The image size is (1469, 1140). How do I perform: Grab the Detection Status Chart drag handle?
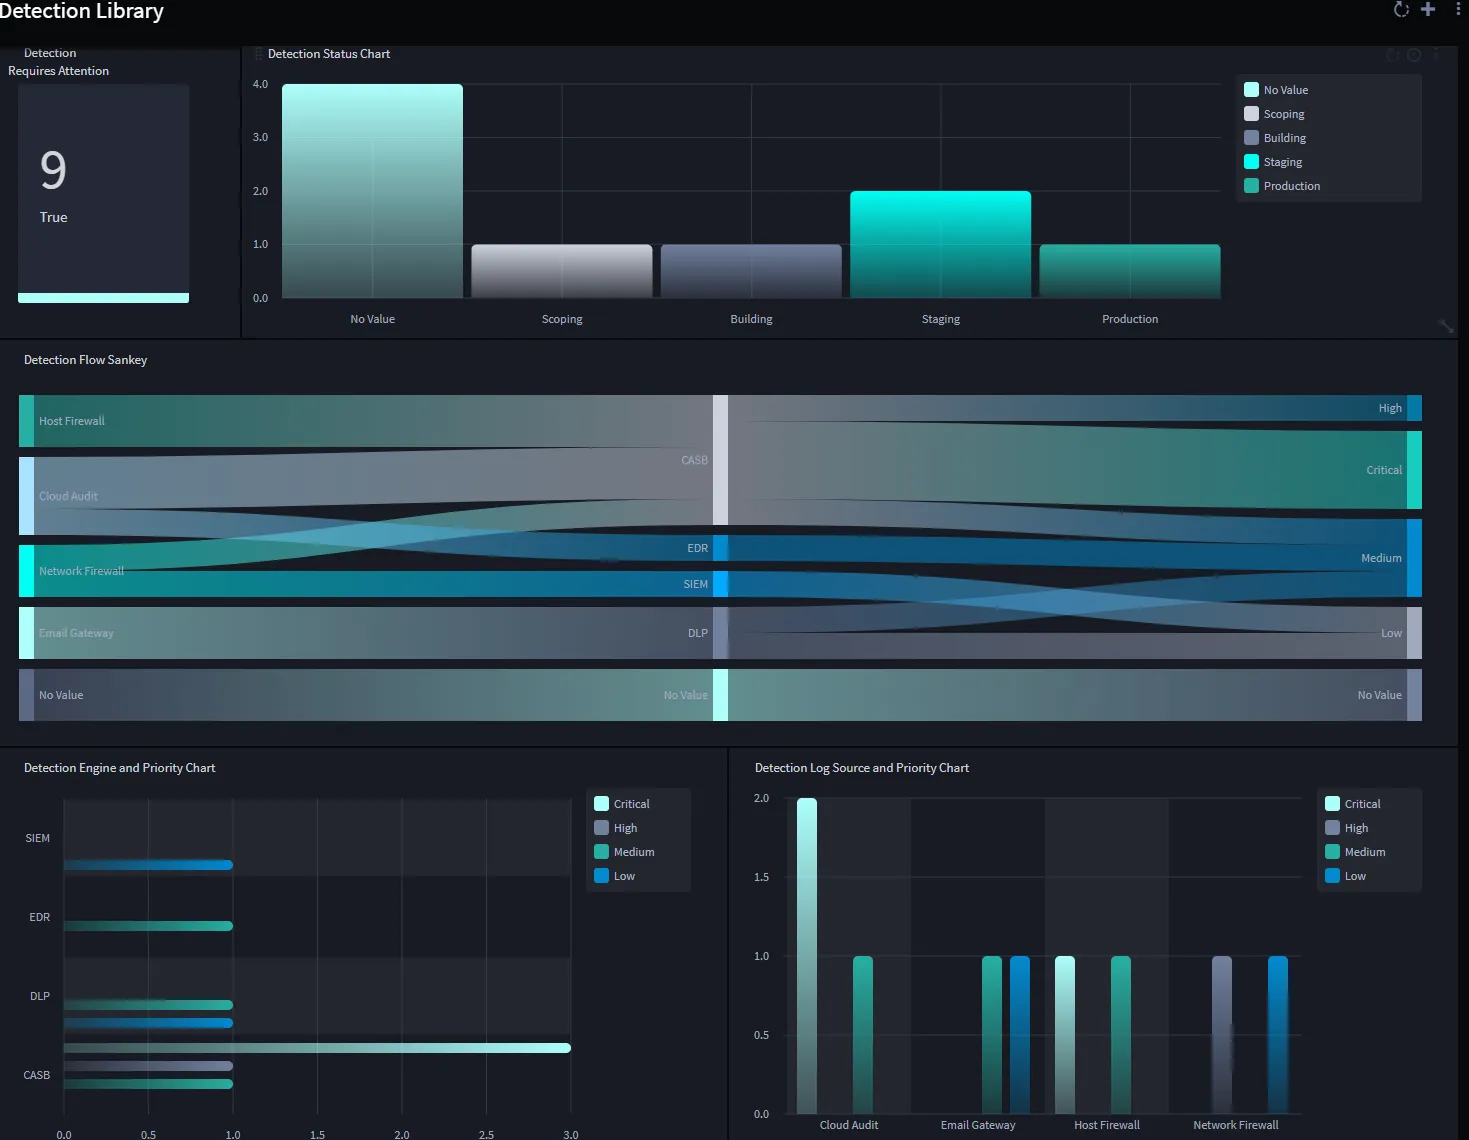(x=258, y=54)
